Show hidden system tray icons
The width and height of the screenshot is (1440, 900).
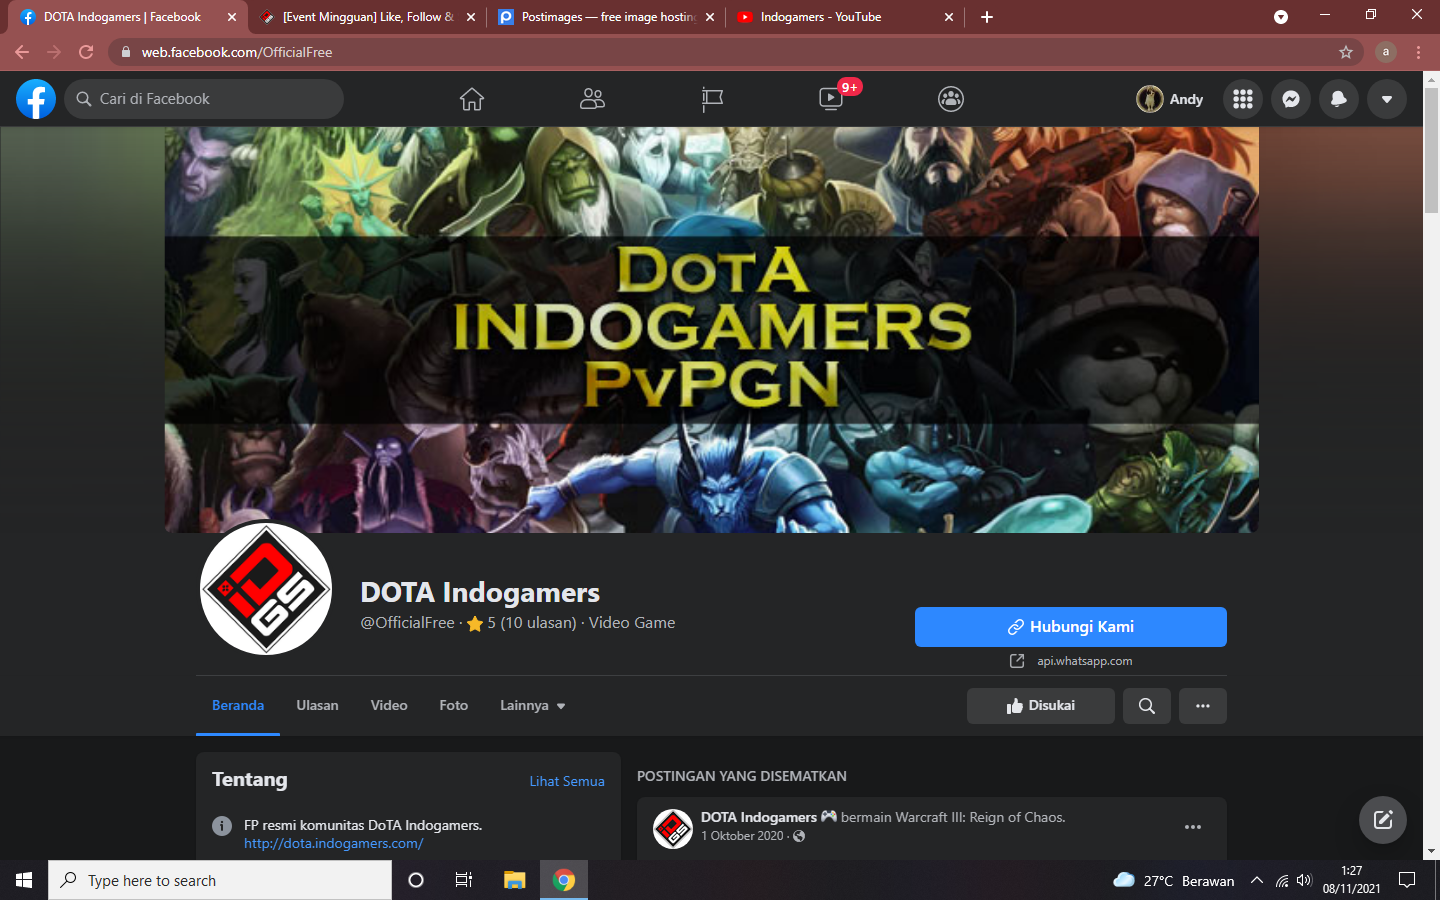(1257, 880)
